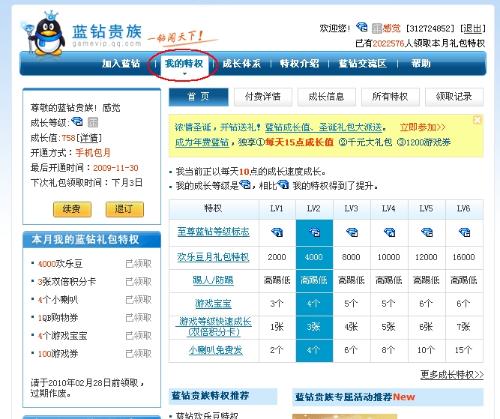Click the LV4 diamond level icon
The width and height of the screenshot is (500, 419).
pyautogui.click(x=389, y=232)
